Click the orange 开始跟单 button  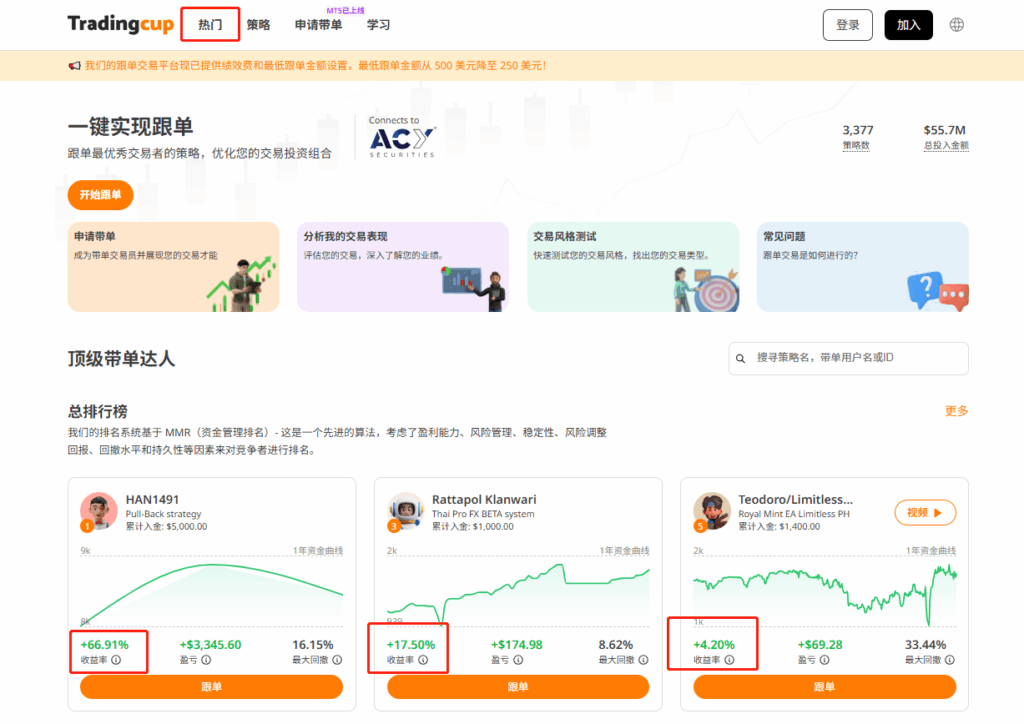click(x=100, y=195)
